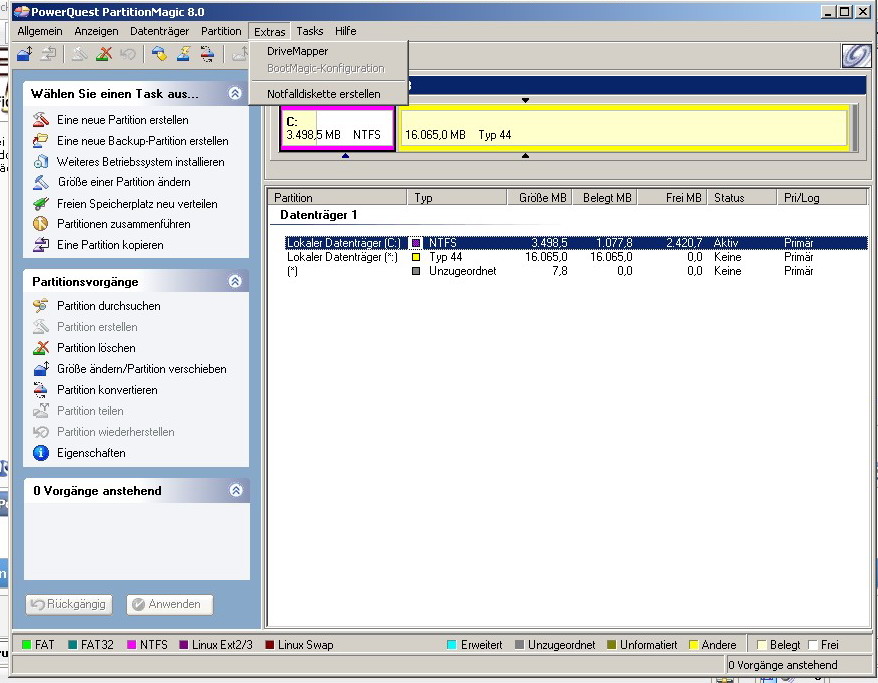Click the 'Partitionen zusammenführen' link
Image resolution: width=878 pixels, height=683 pixels.
coord(124,224)
